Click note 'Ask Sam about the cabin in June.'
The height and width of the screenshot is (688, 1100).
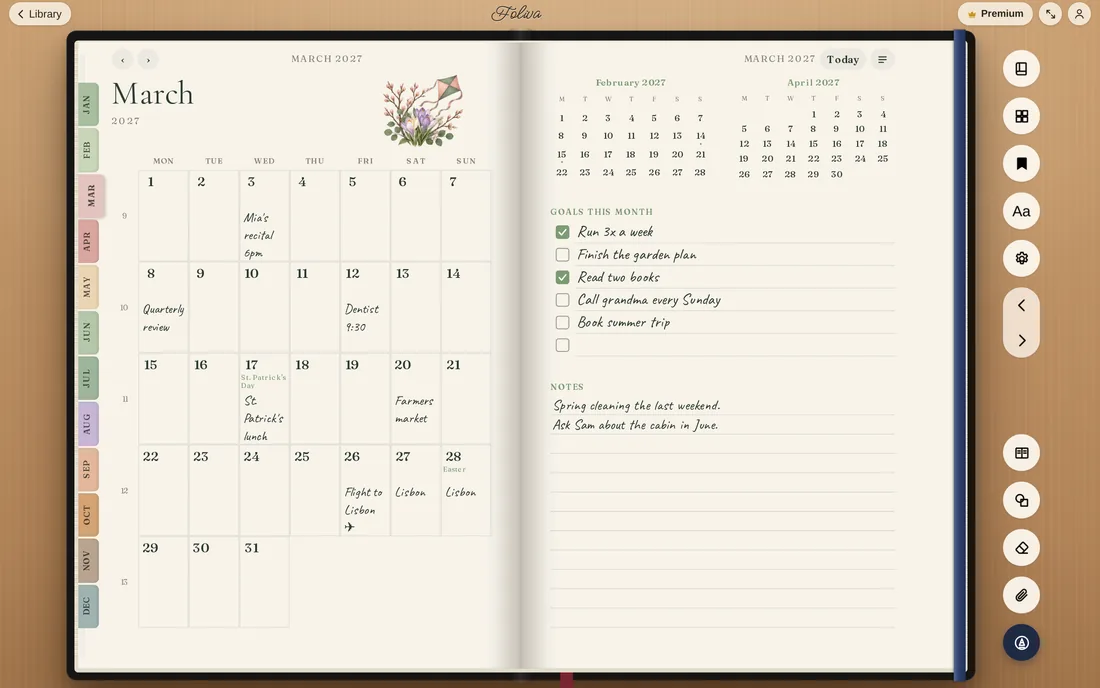(636, 425)
